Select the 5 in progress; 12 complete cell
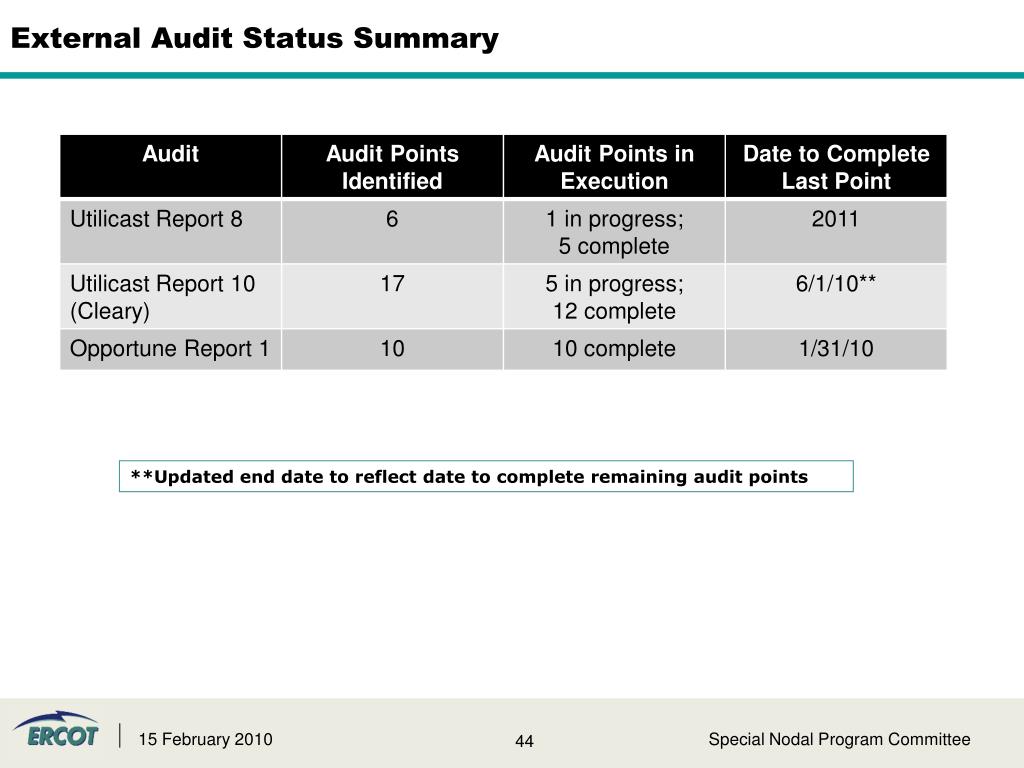 coord(614,296)
